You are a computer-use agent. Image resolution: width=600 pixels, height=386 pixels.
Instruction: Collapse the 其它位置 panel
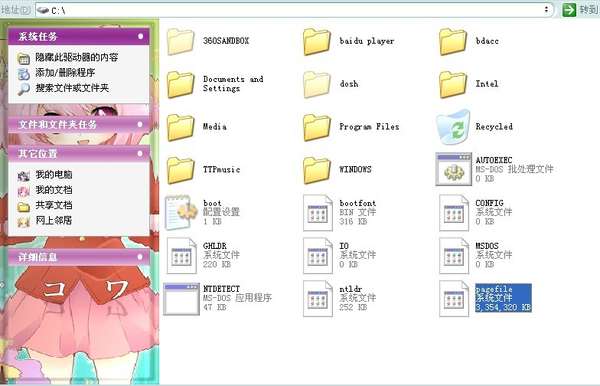tap(140, 153)
